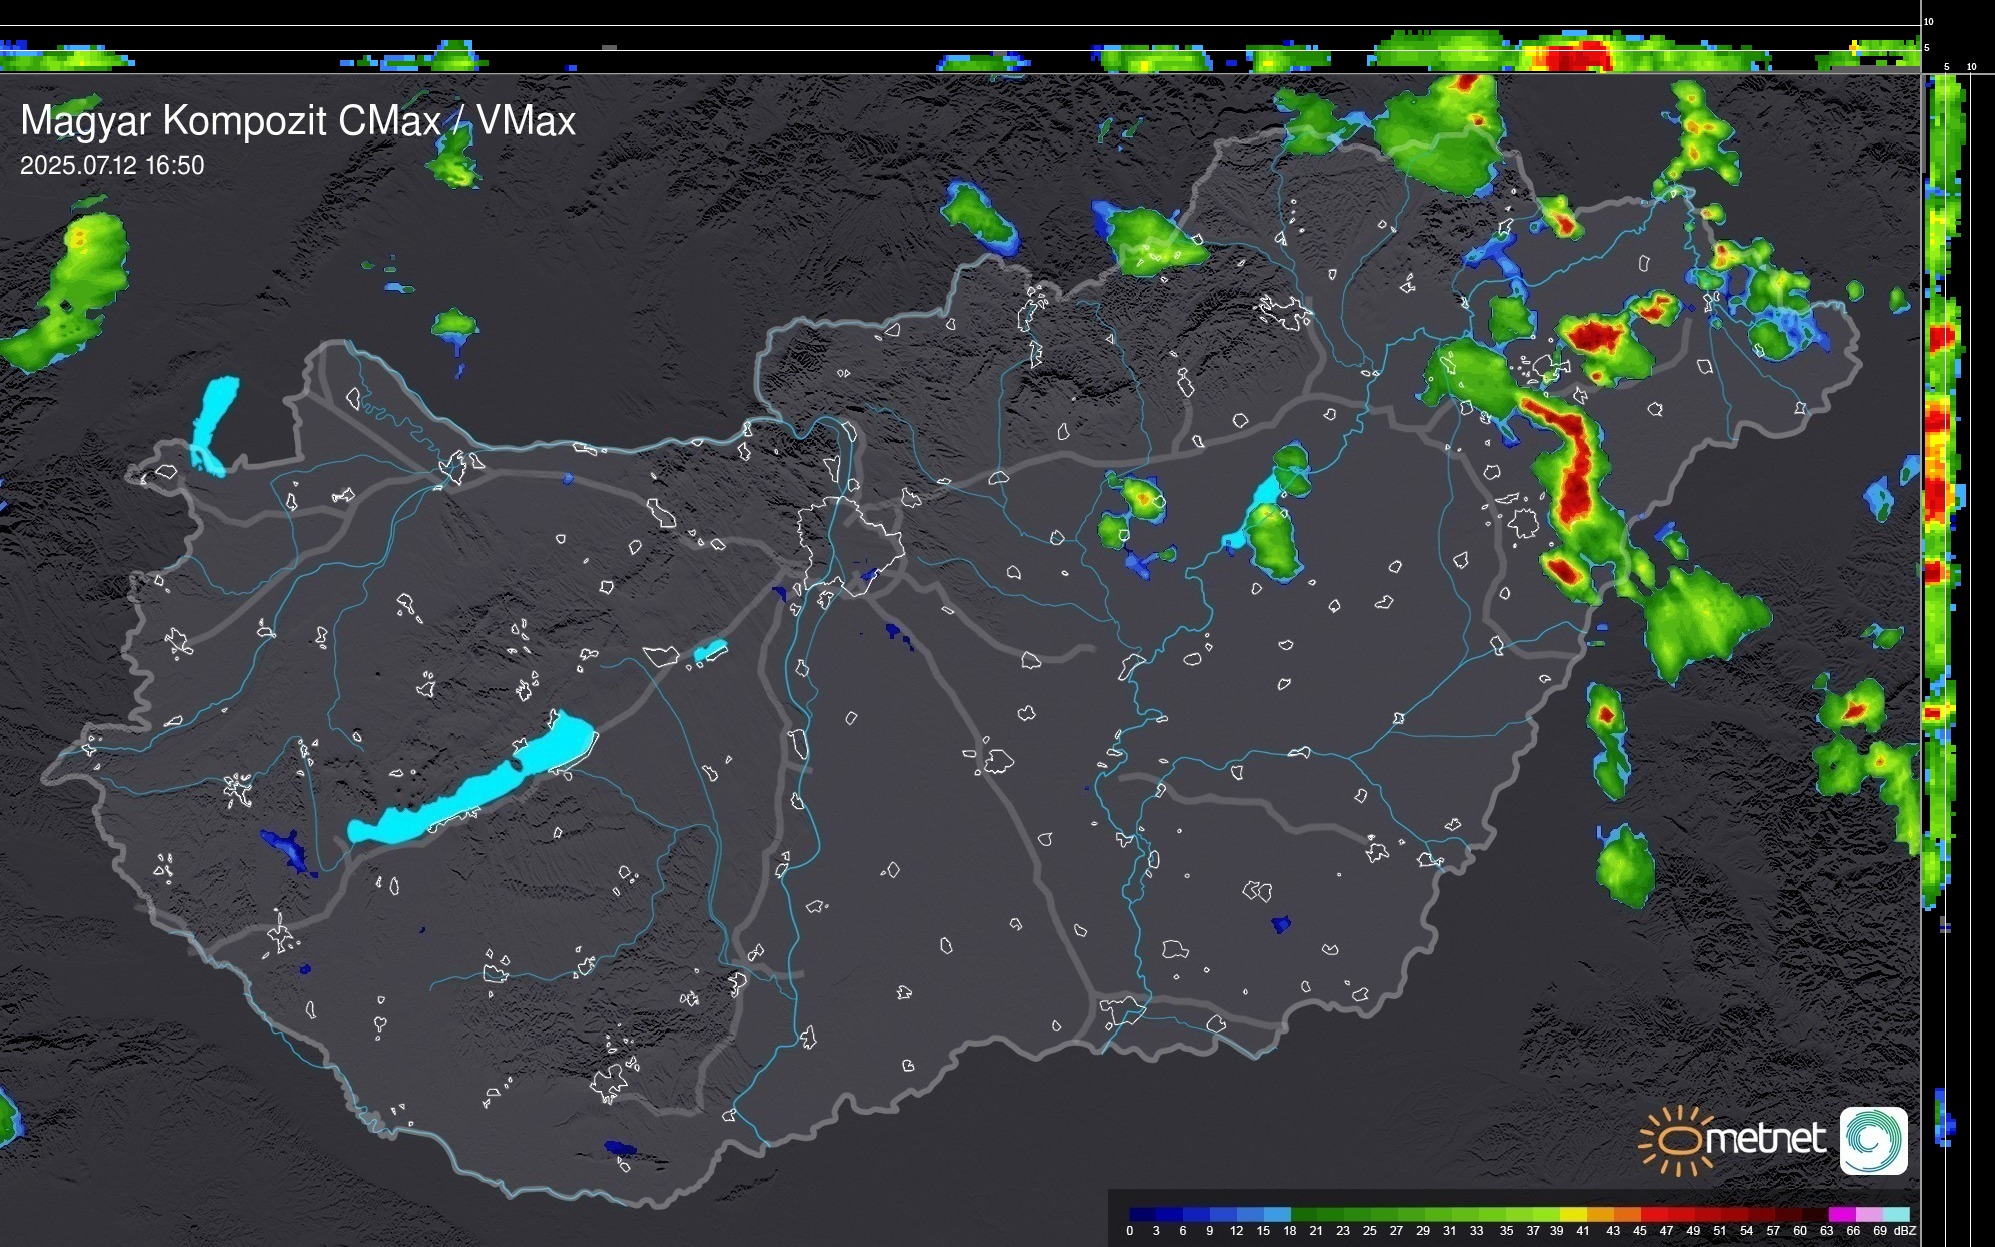Screen dimensions: 1995x1247
Task: Pick the magenta 63 dBZ legend swatch
Action: click(x=1841, y=1214)
